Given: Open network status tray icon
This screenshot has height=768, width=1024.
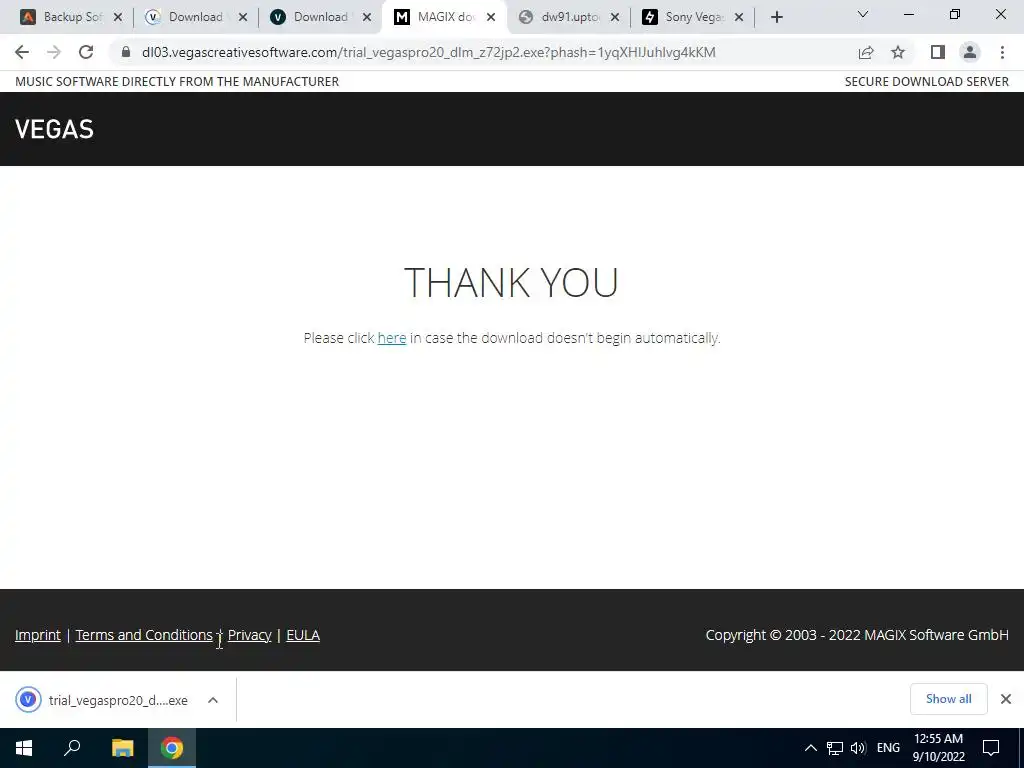Looking at the screenshot, I should [835, 748].
